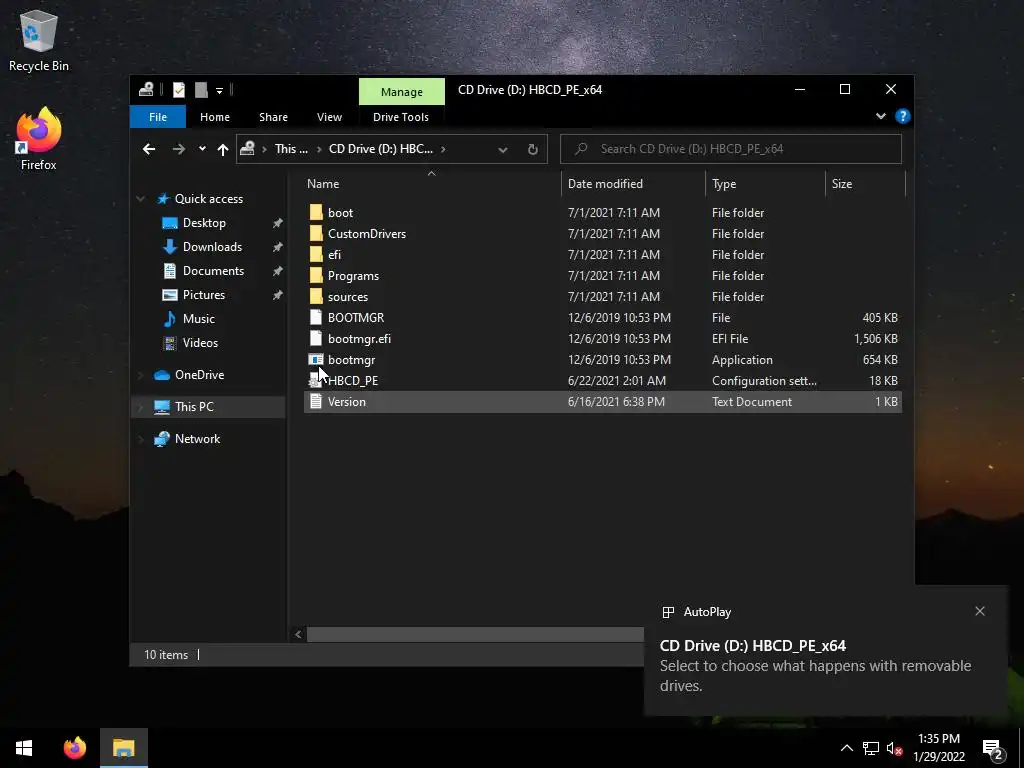1024x768 pixels.
Task: Select the sources folder
Action: [602, 296]
